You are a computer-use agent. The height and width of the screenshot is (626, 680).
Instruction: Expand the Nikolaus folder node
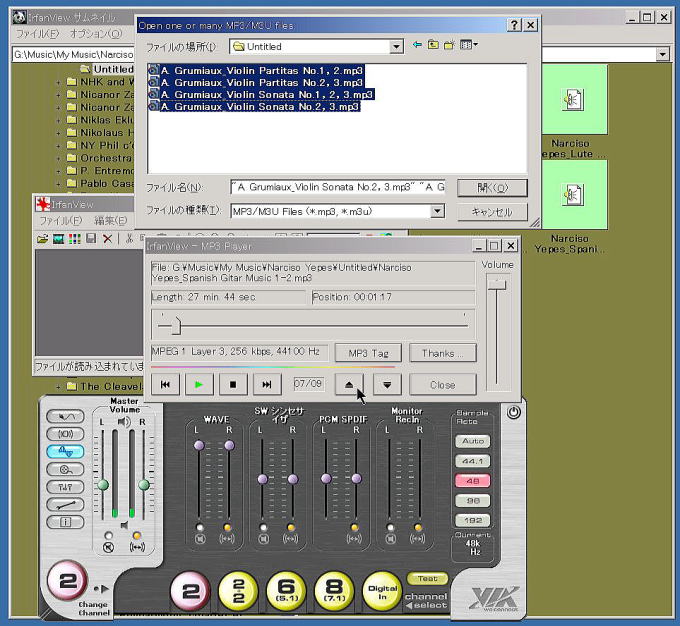click(x=58, y=133)
